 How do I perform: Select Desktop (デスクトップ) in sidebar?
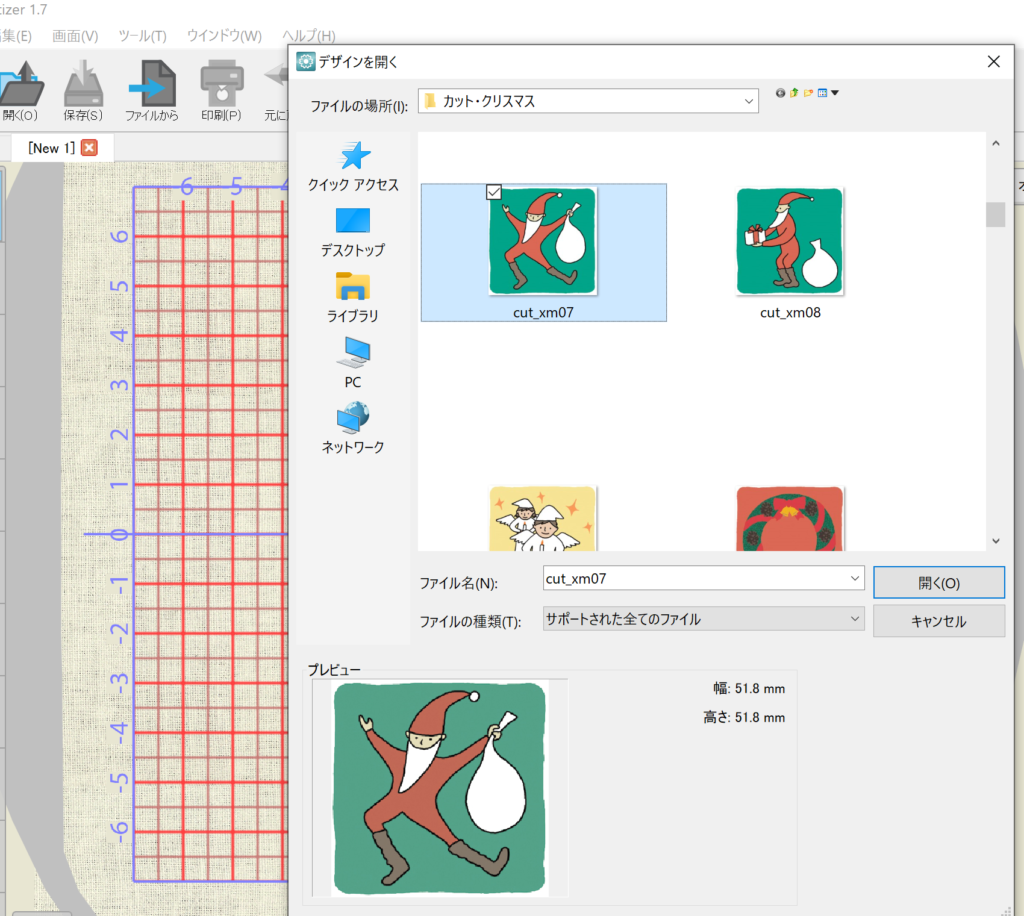coord(352,231)
